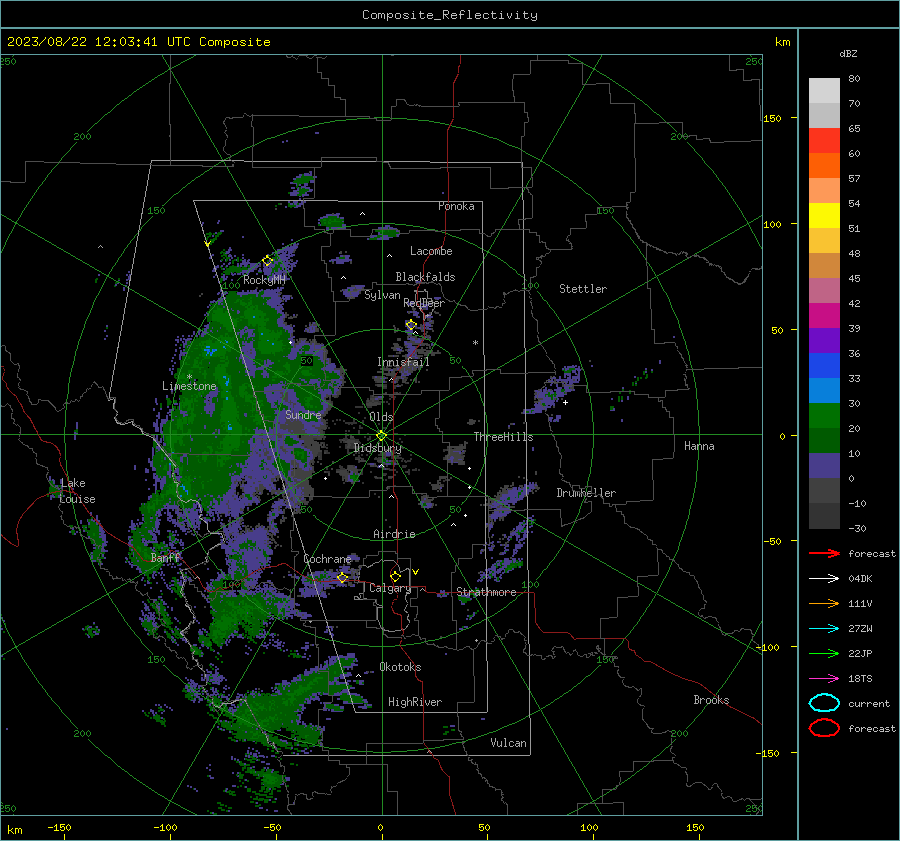Click the yellow diamond marker at Calgary
Screen dimensions: 900x841
(x=395, y=576)
